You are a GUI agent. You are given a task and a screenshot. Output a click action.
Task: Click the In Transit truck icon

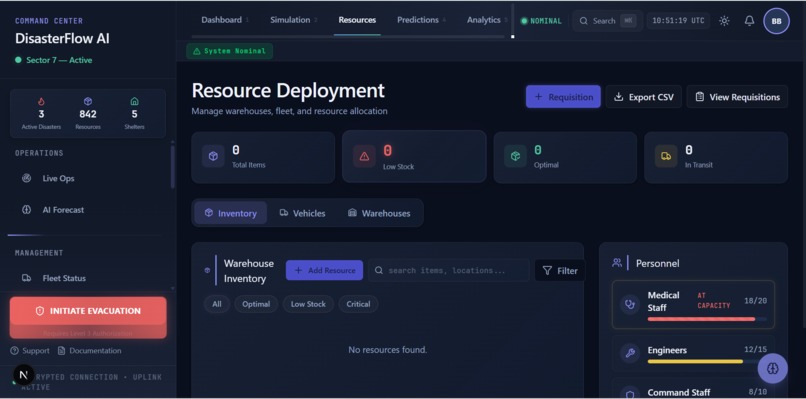tap(666, 156)
